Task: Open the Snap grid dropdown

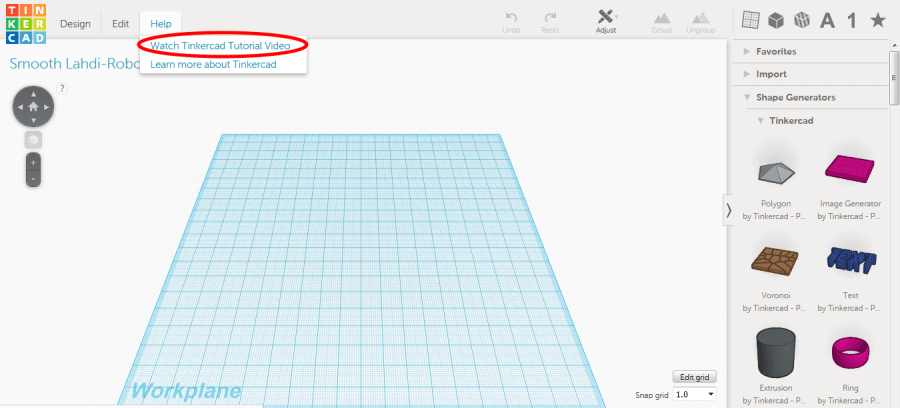Action: pos(695,395)
